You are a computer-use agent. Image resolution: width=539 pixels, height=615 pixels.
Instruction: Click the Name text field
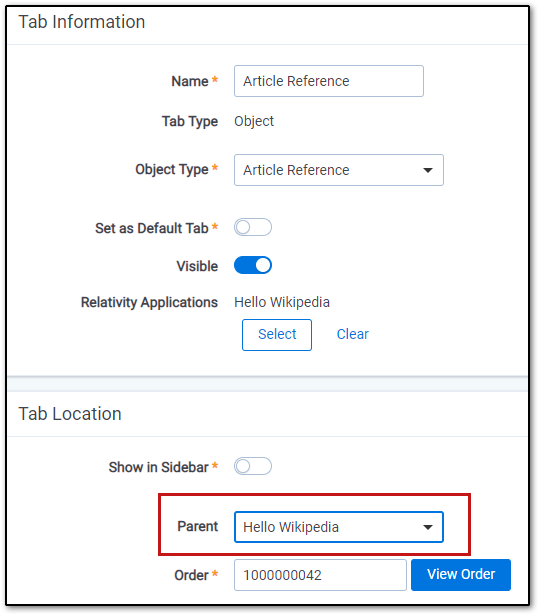tap(329, 81)
